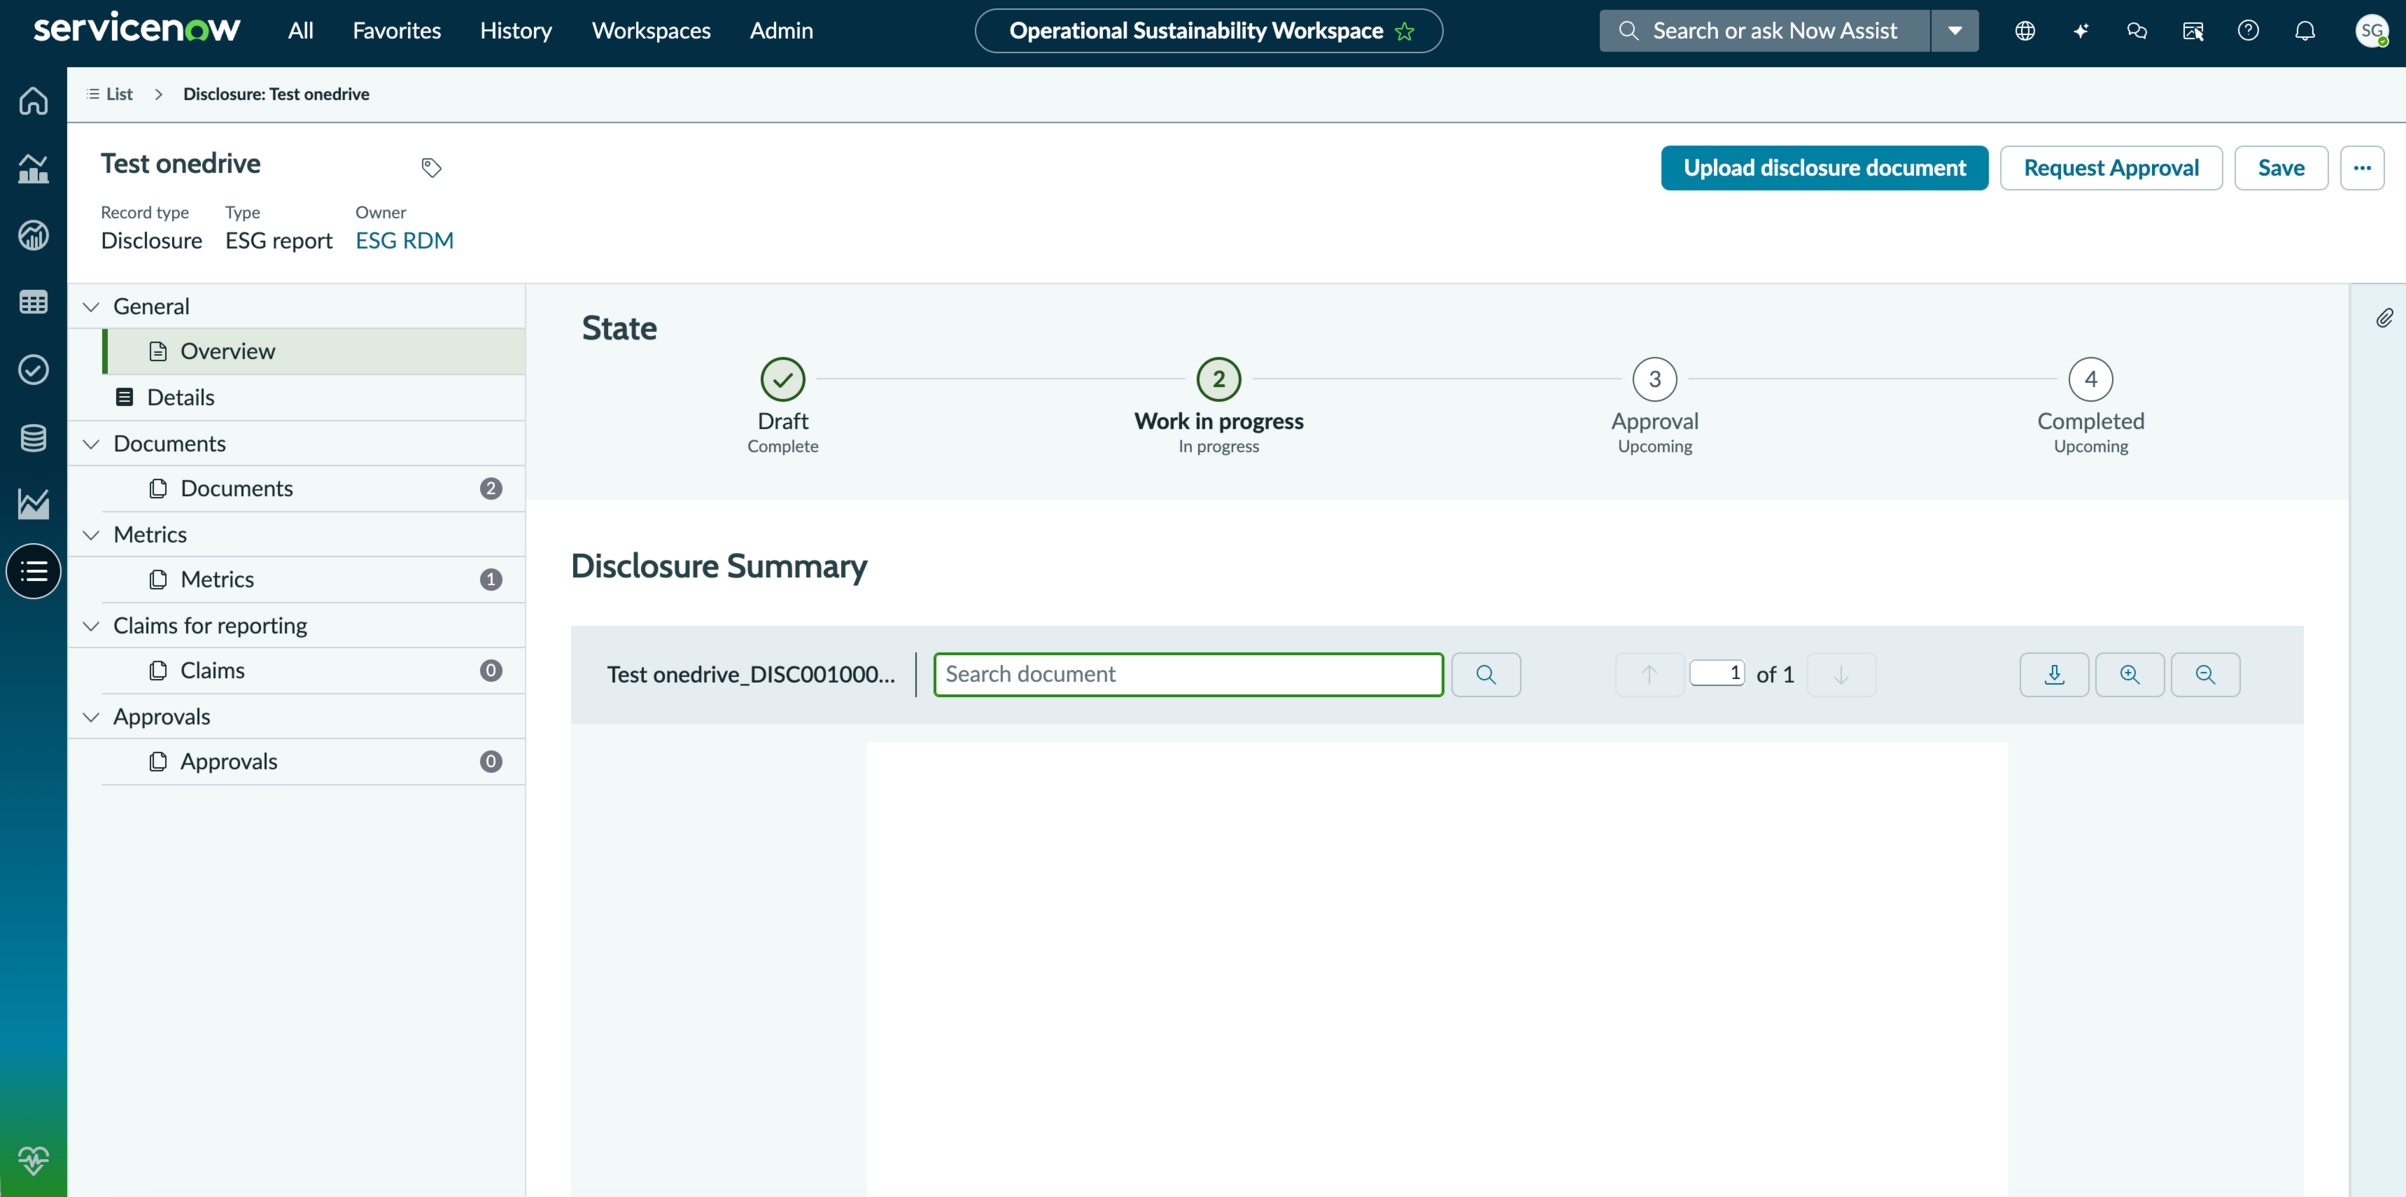Open the table grid sidebar icon
Image resolution: width=2406 pixels, height=1197 pixels.
[33, 302]
